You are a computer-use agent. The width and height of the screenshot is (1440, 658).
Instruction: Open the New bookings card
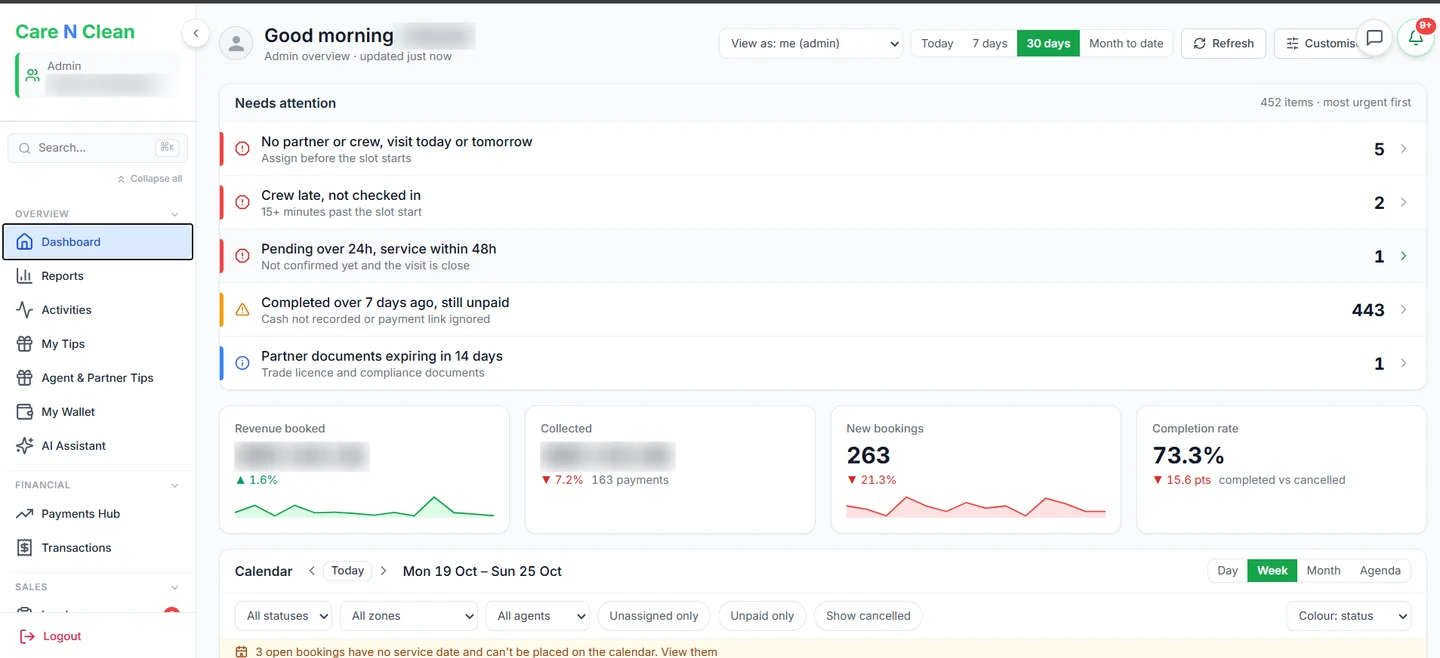pyautogui.click(x=976, y=469)
